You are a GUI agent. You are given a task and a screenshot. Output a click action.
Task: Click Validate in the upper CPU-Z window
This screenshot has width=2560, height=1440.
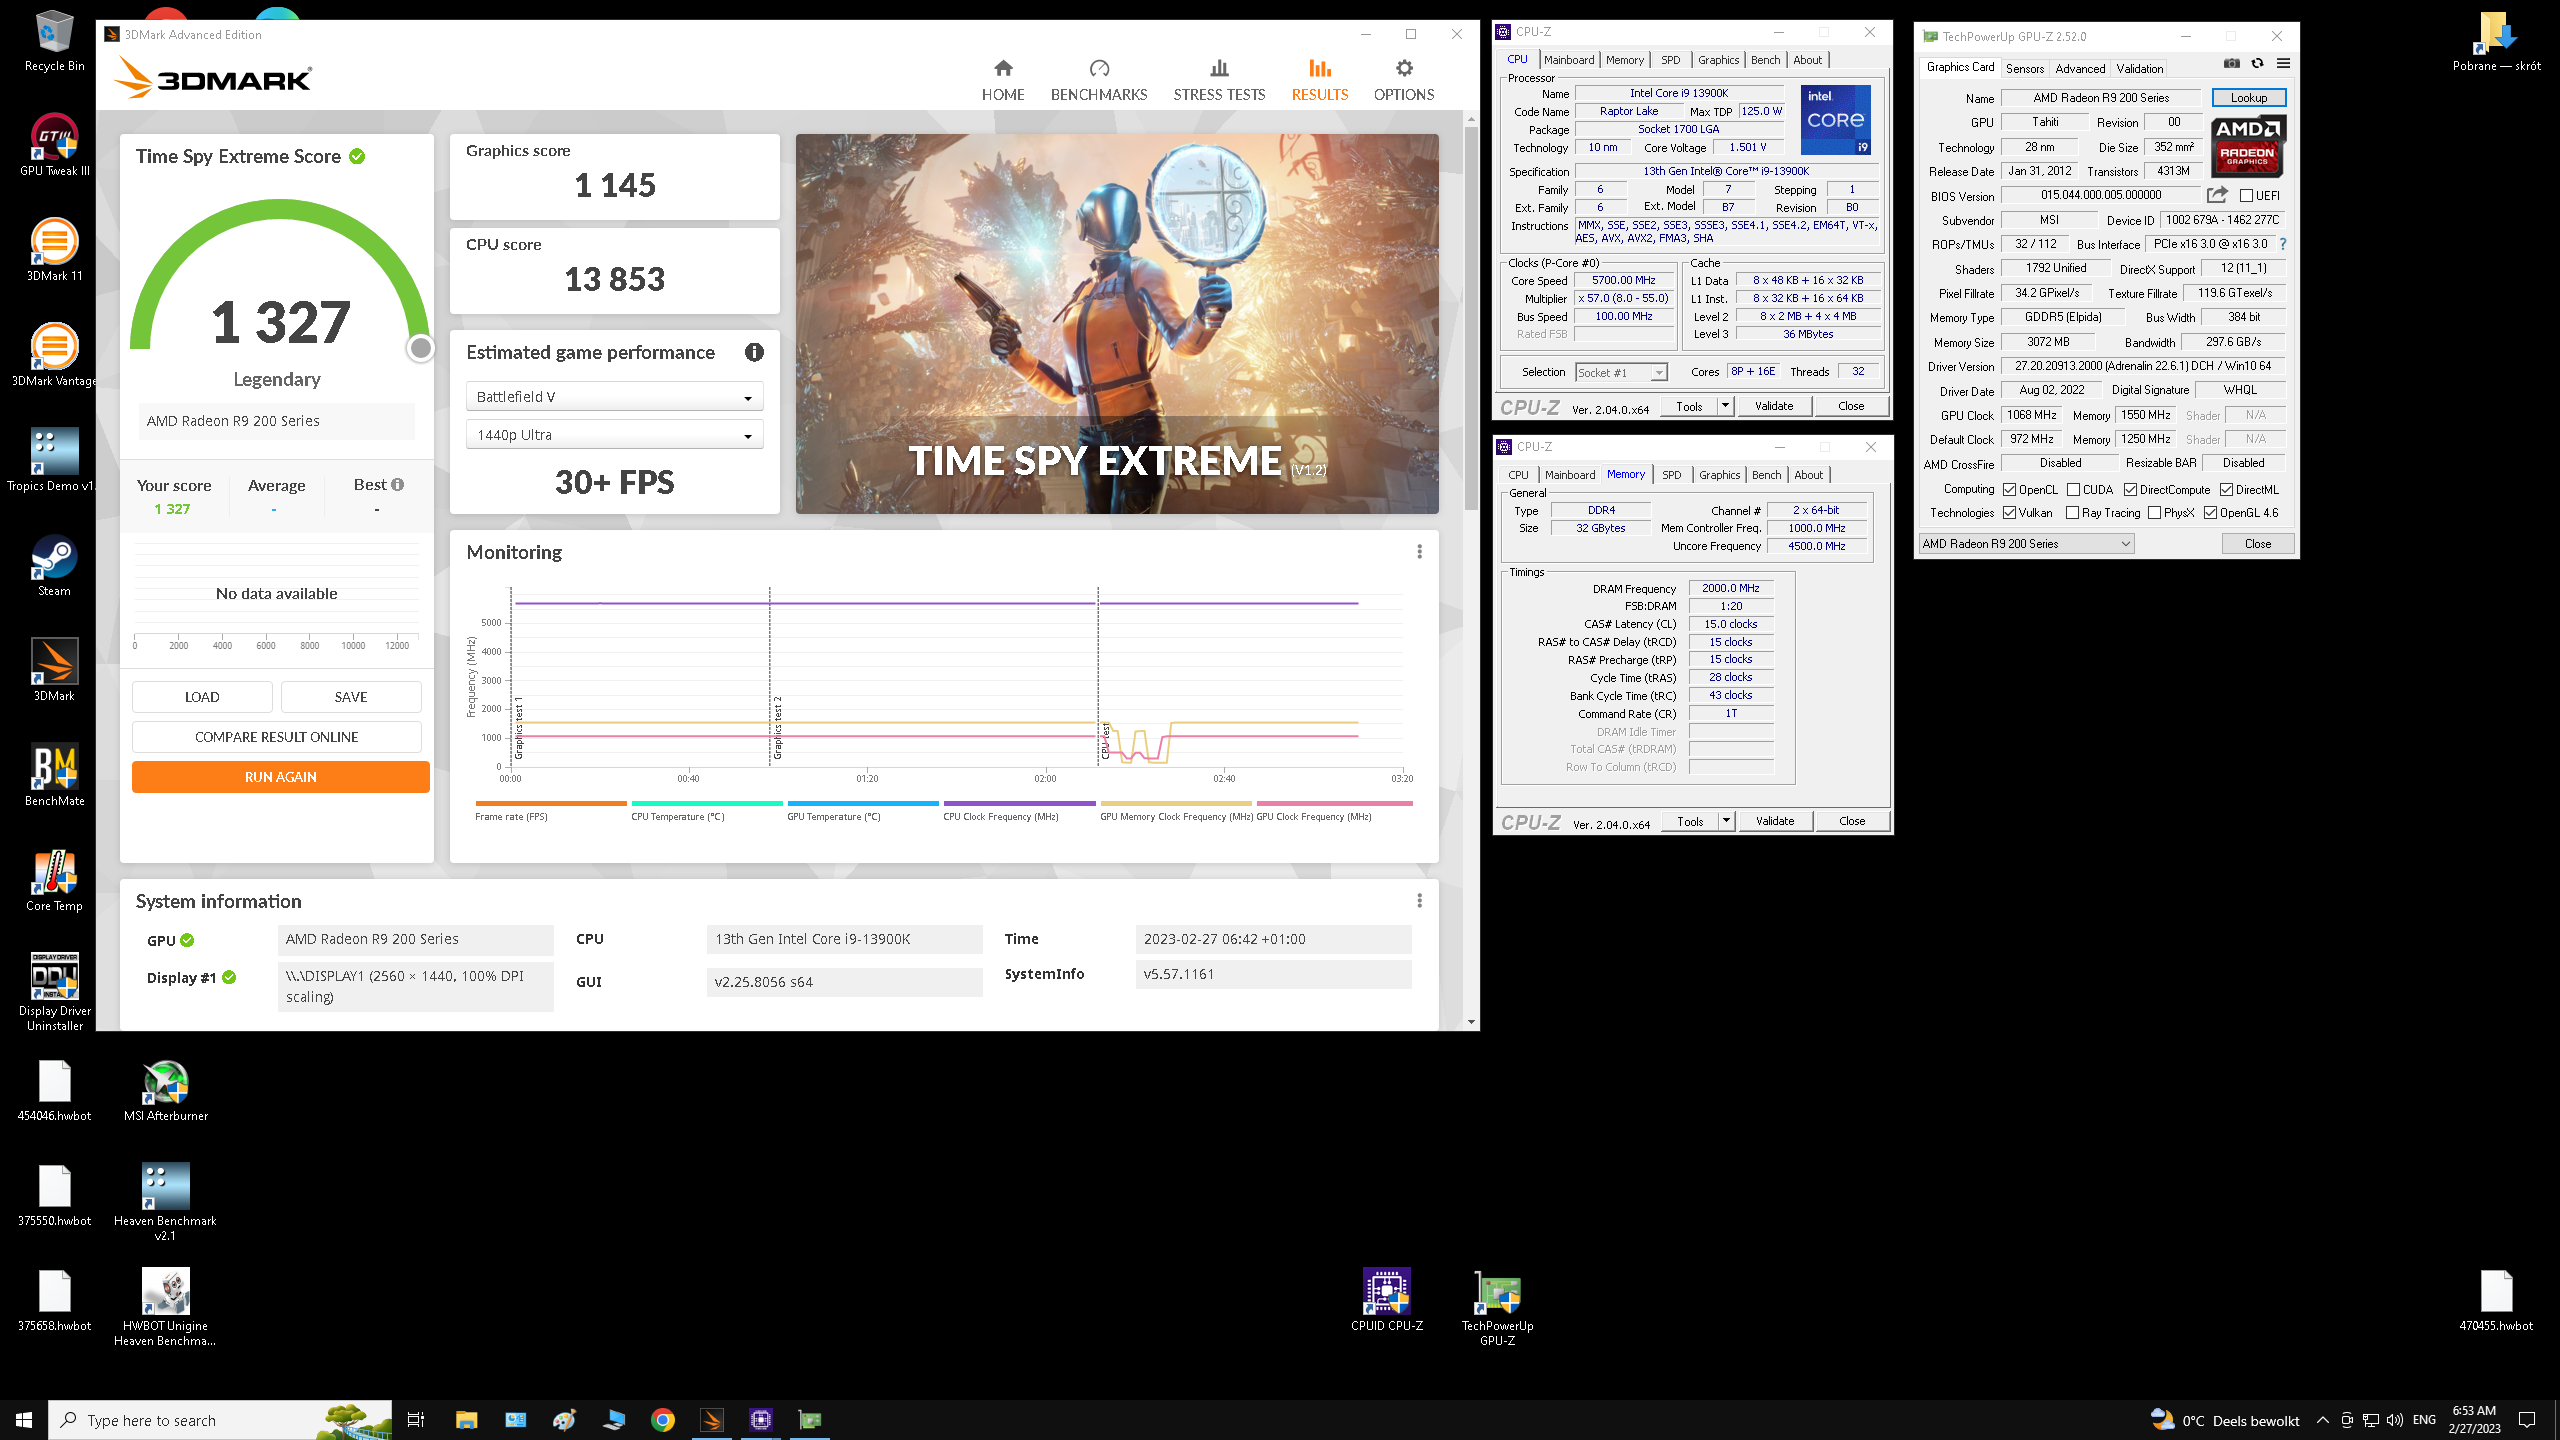tap(1774, 406)
